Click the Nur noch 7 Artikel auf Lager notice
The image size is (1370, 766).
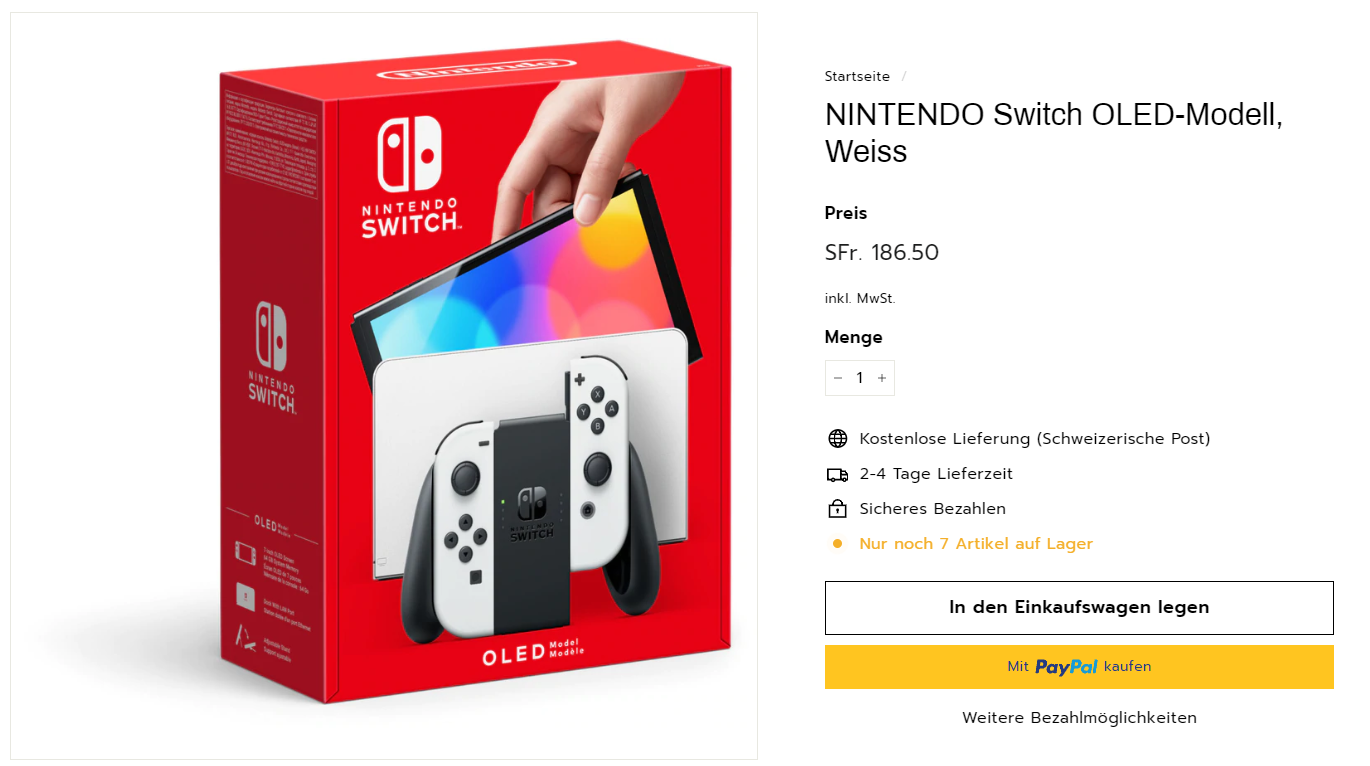tap(976, 544)
